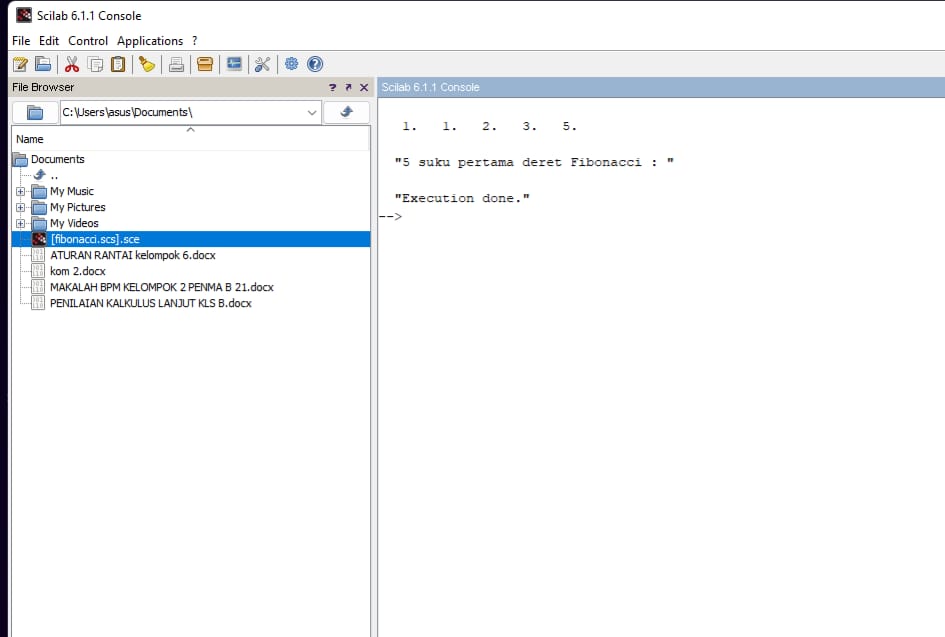Click the Fibonacci number output row 1. 1. 2. 3. 5.
The image size is (945, 637).
coord(489,127)
